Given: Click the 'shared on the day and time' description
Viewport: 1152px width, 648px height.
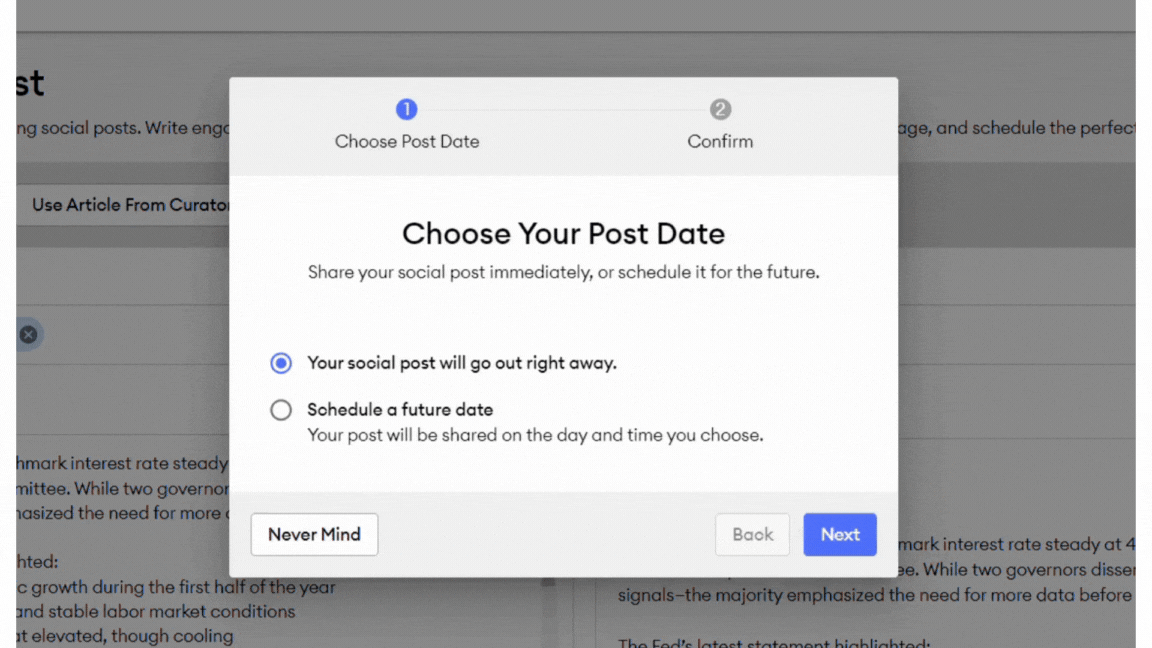Looking at the screenshot, I should pos(535,435).
